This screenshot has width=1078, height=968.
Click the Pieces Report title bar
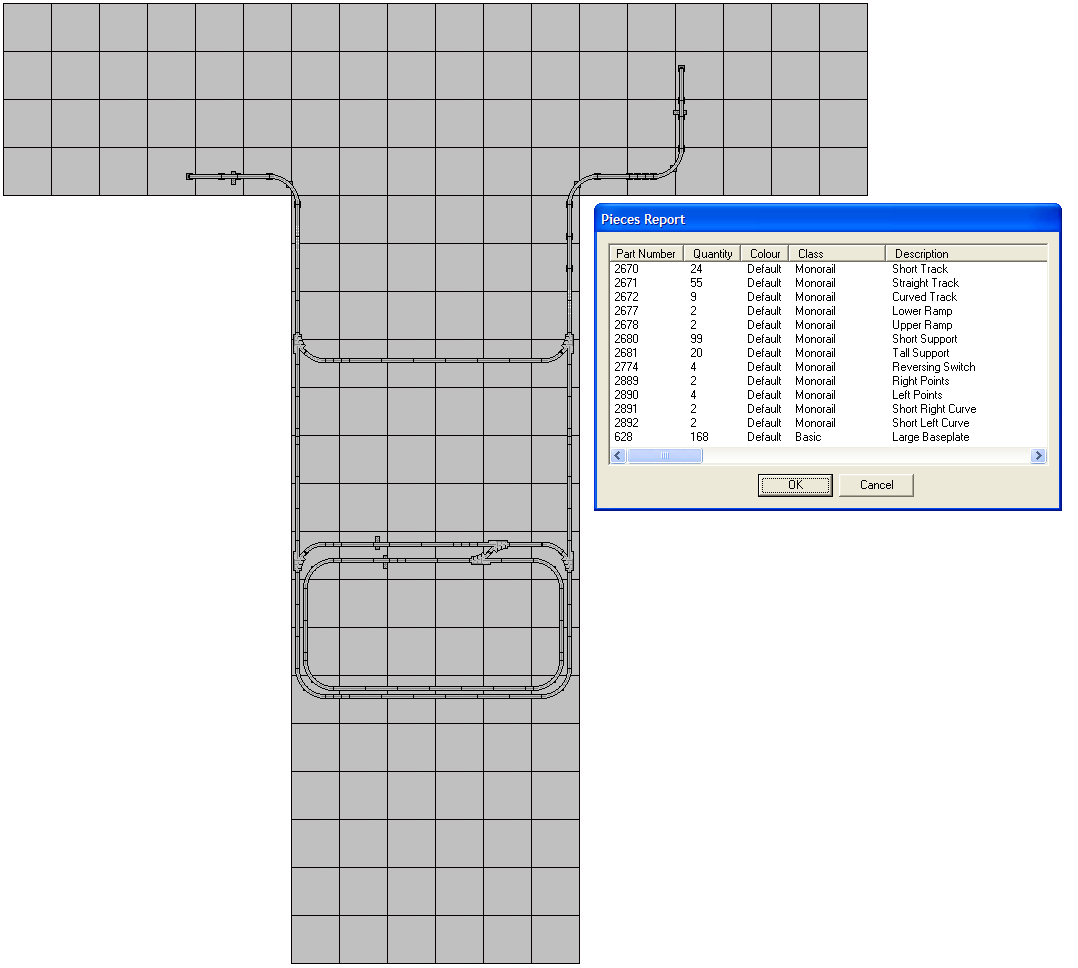(828, 219)
